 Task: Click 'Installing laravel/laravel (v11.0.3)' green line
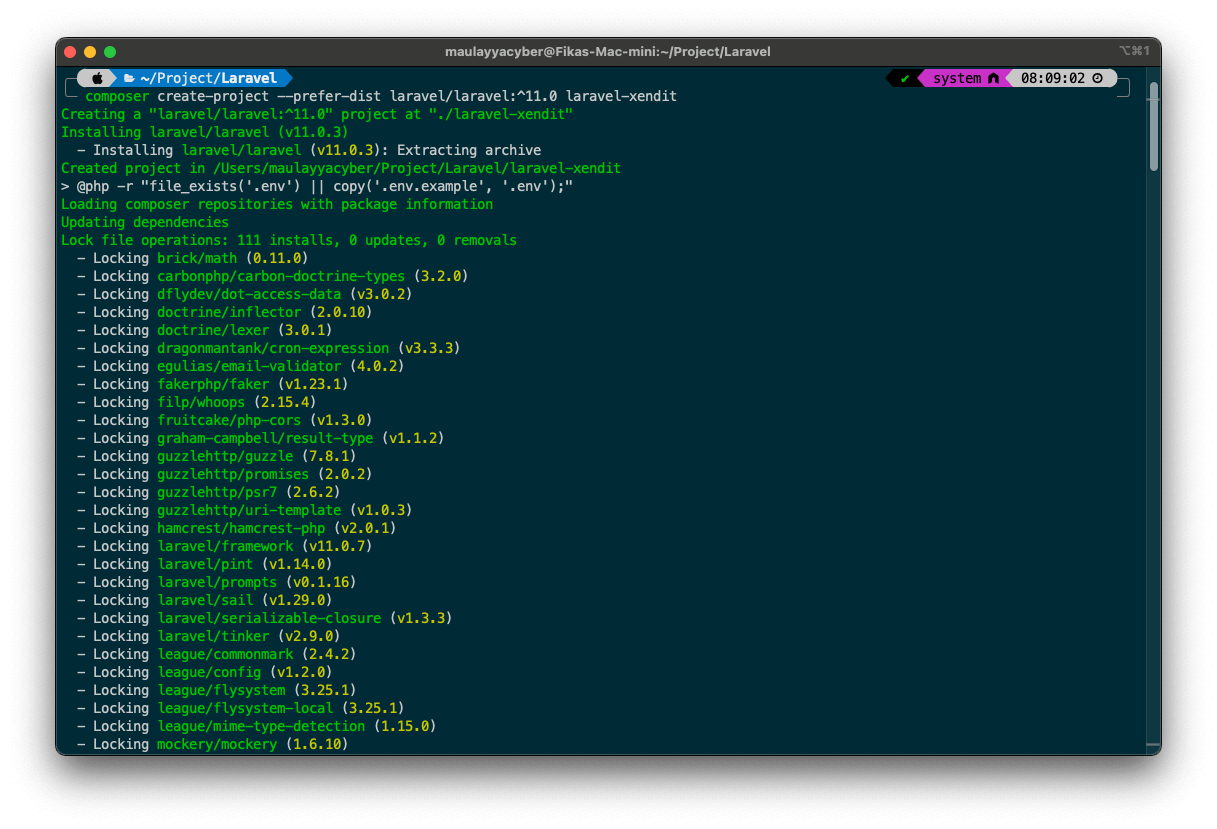205,132
